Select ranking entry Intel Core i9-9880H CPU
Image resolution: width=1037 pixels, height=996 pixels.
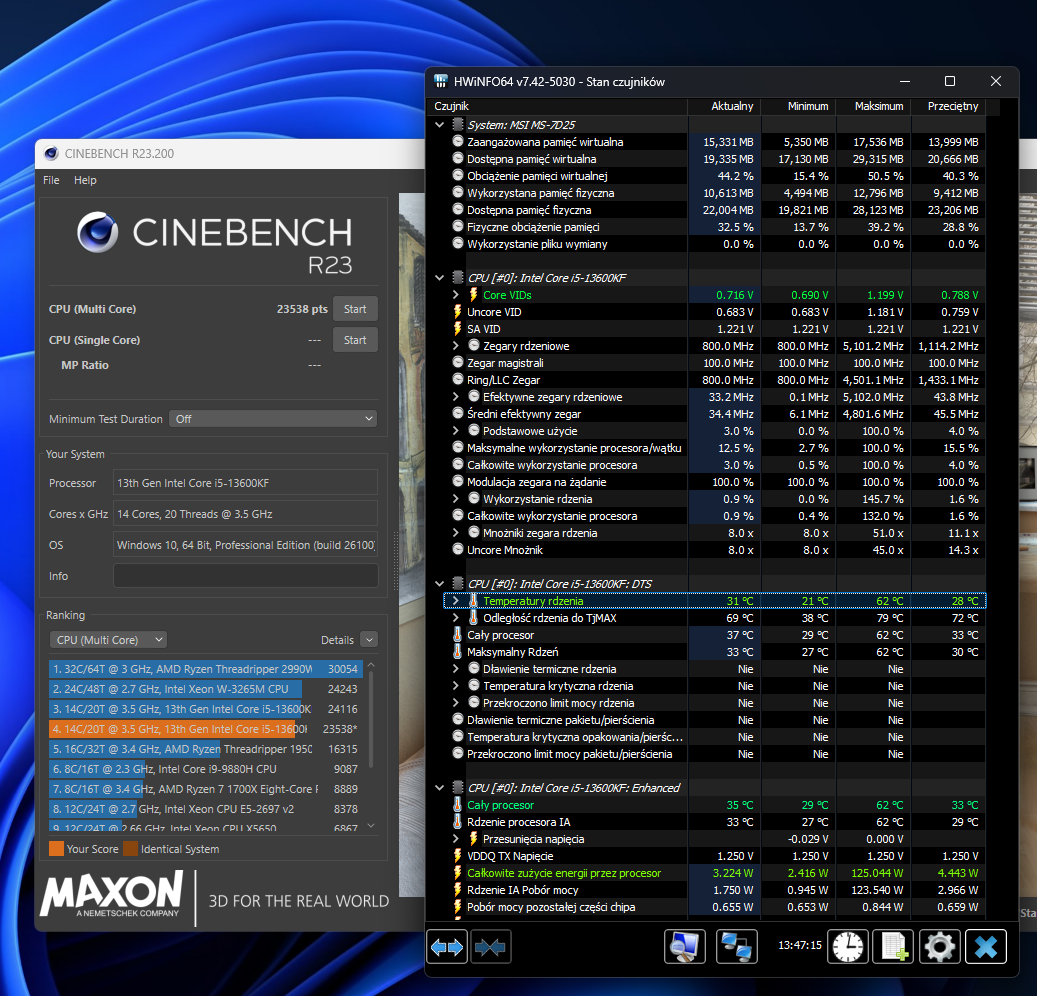(206, 769)
